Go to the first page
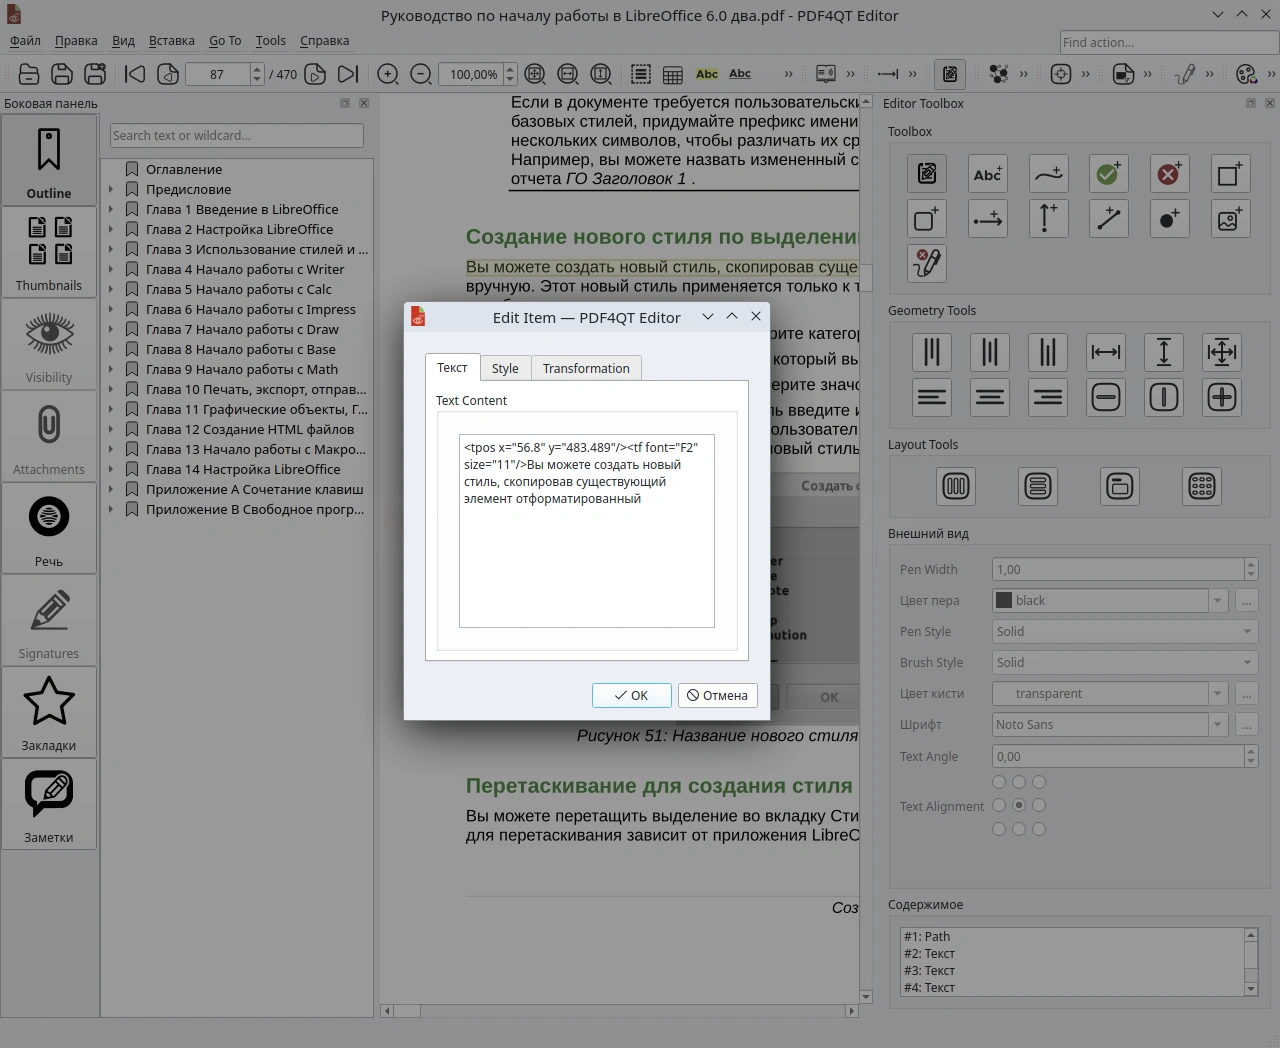1280x1048 pixels. (135, 74)
